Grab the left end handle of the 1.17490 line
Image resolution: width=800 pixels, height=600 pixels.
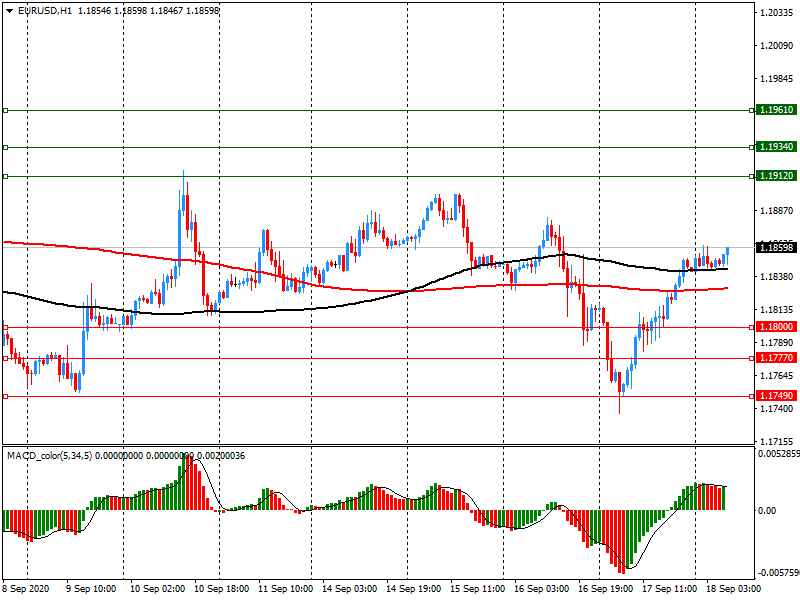click(x=6, y=396)
